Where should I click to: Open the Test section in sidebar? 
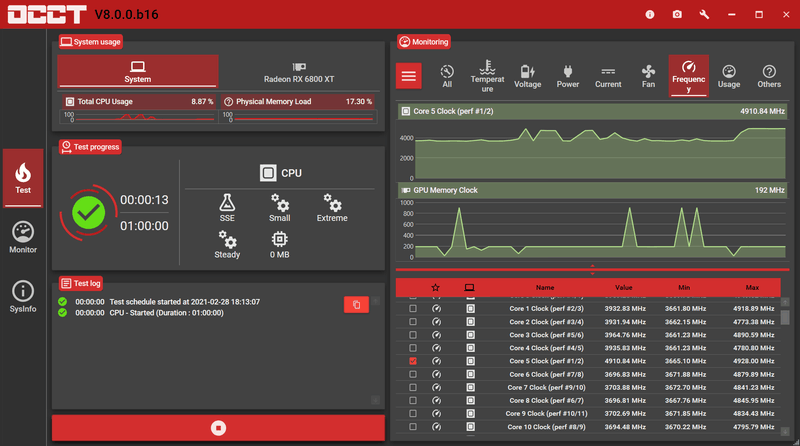23,178
